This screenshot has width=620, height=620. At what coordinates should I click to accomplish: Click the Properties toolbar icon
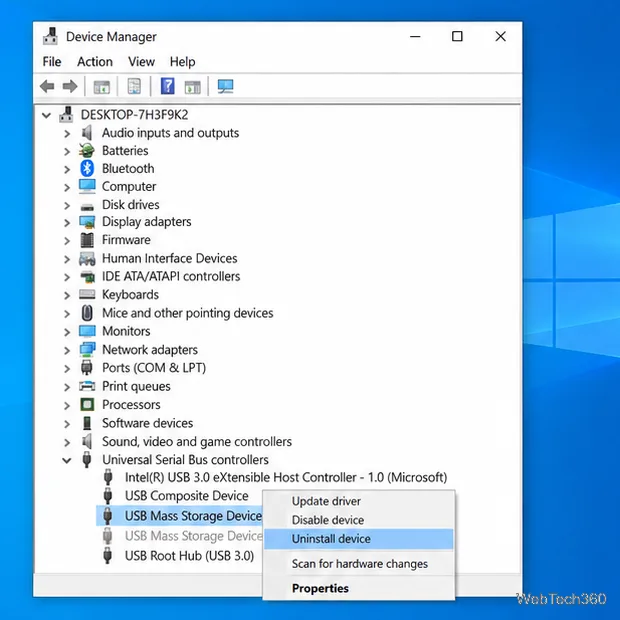(x=134, y=86)
